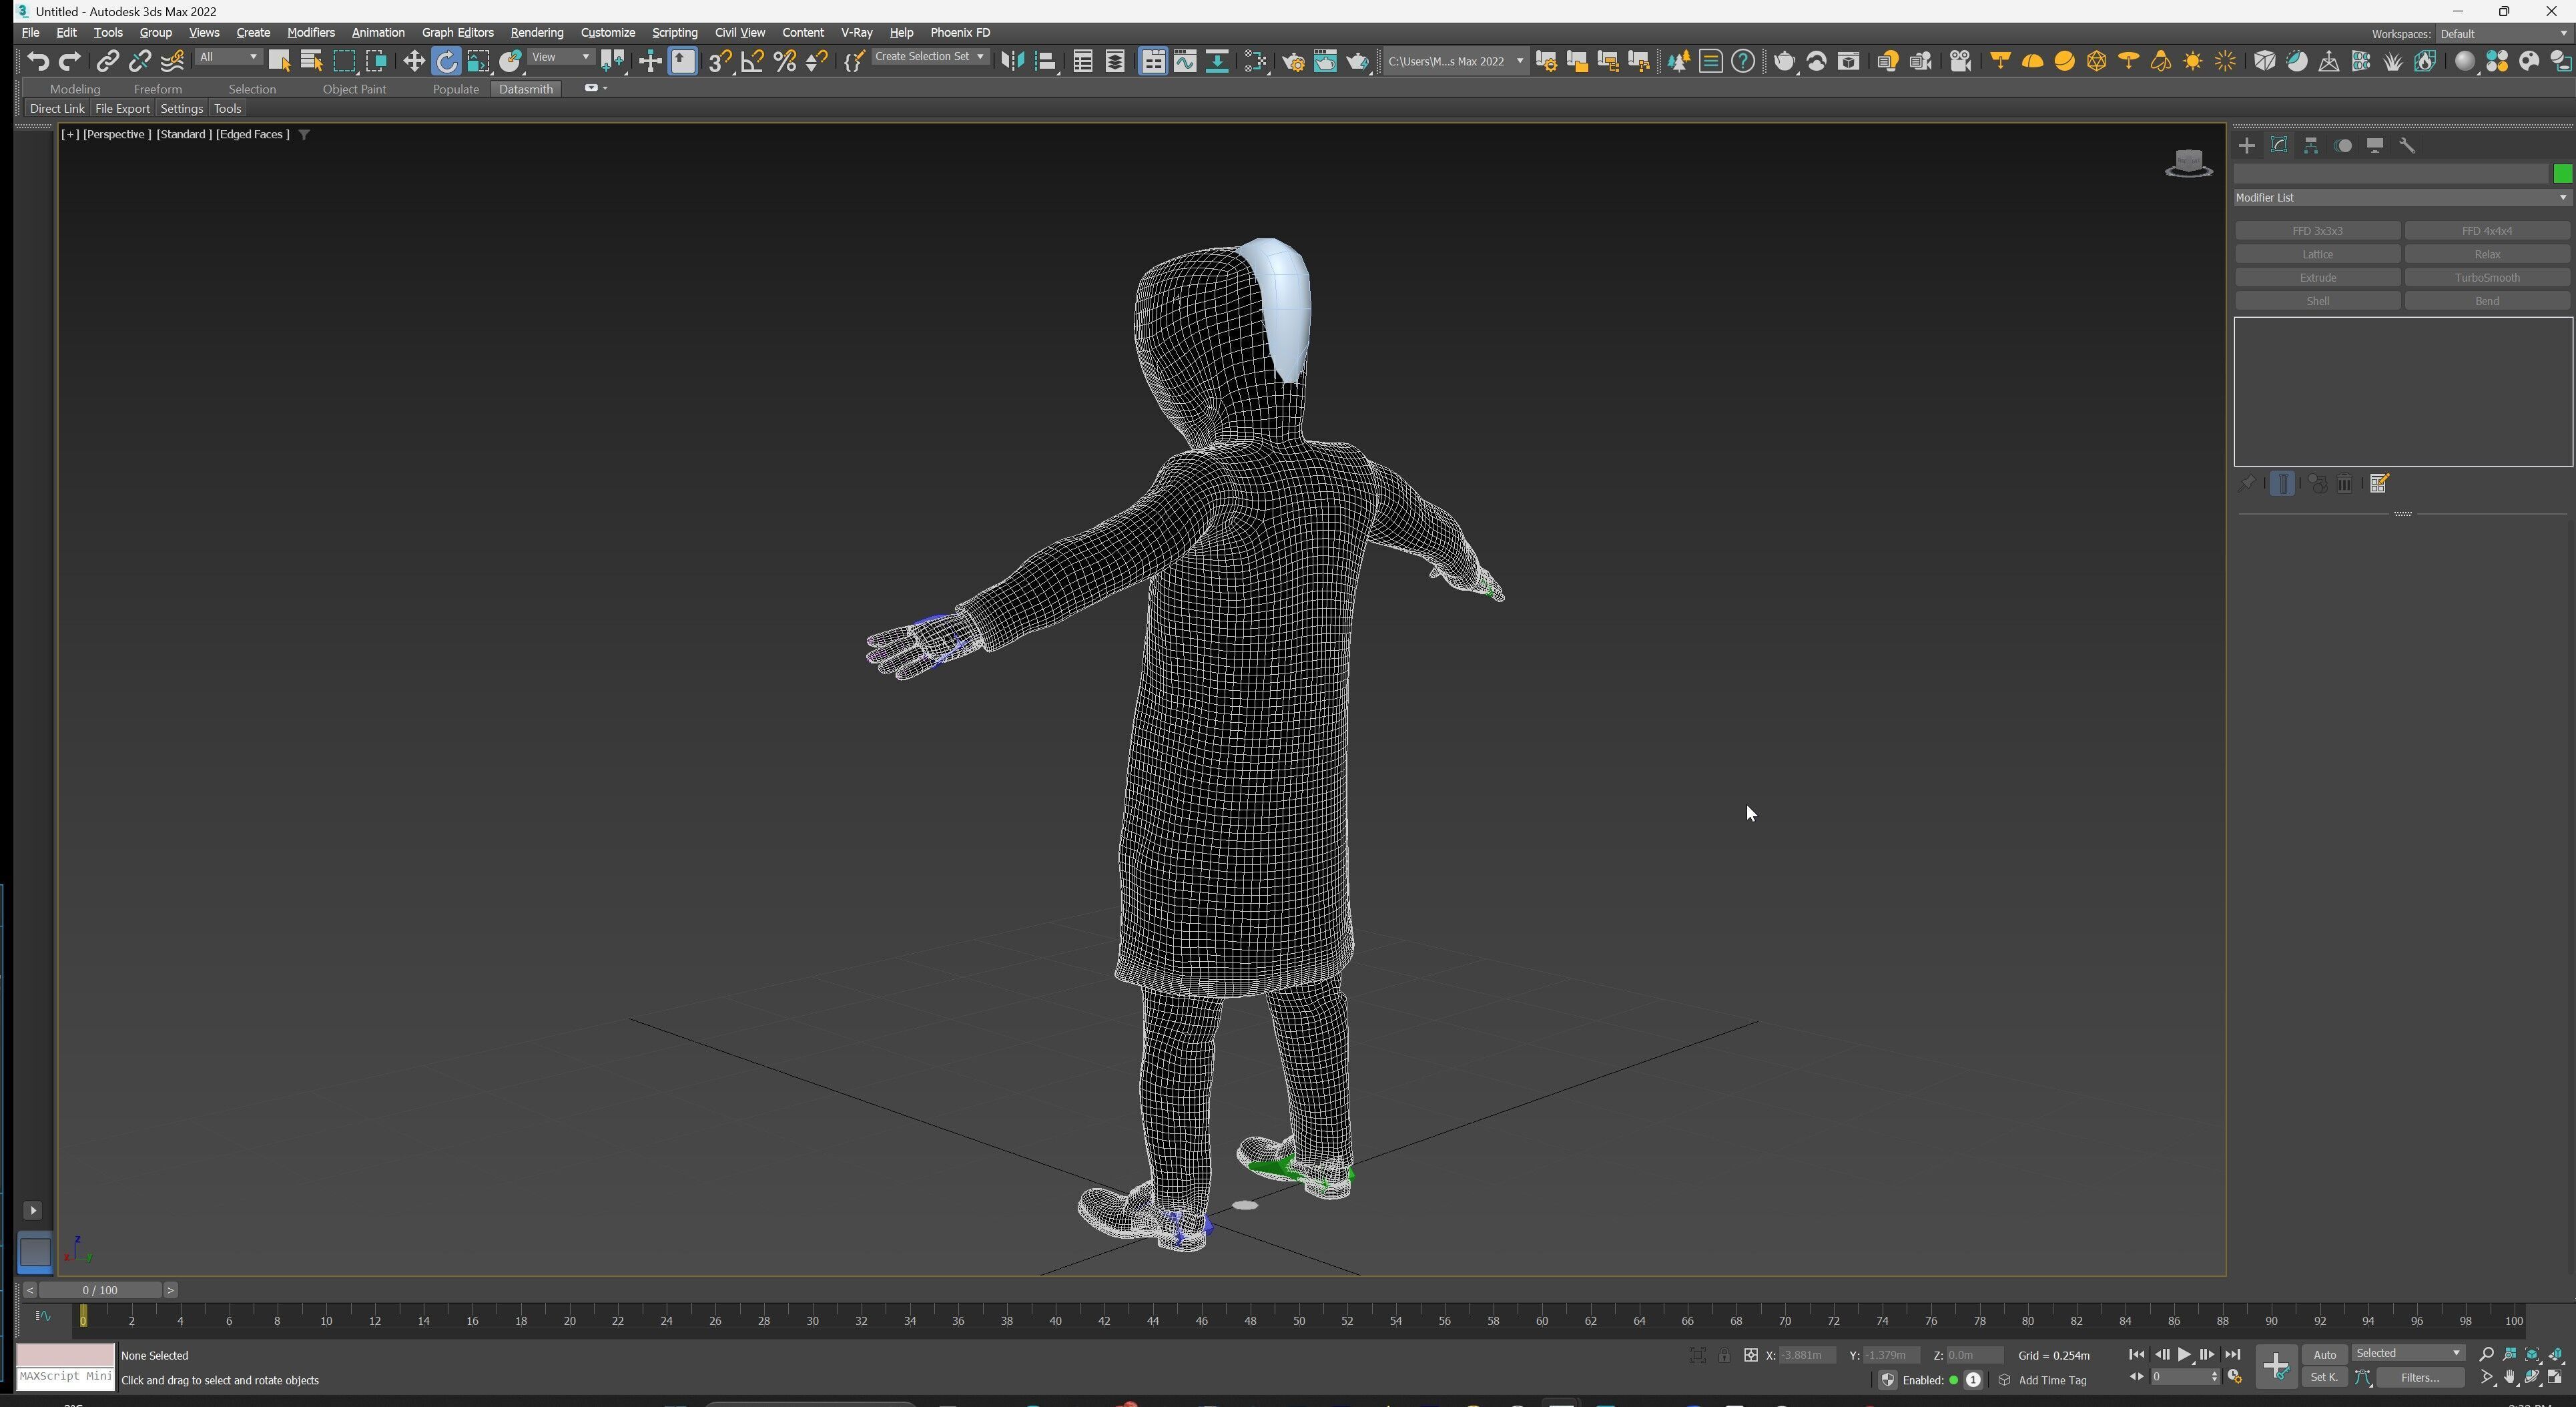
Task: Toggle the Selection Lock padlock
Action: pyautogui.click(x=1724, y=1356)
